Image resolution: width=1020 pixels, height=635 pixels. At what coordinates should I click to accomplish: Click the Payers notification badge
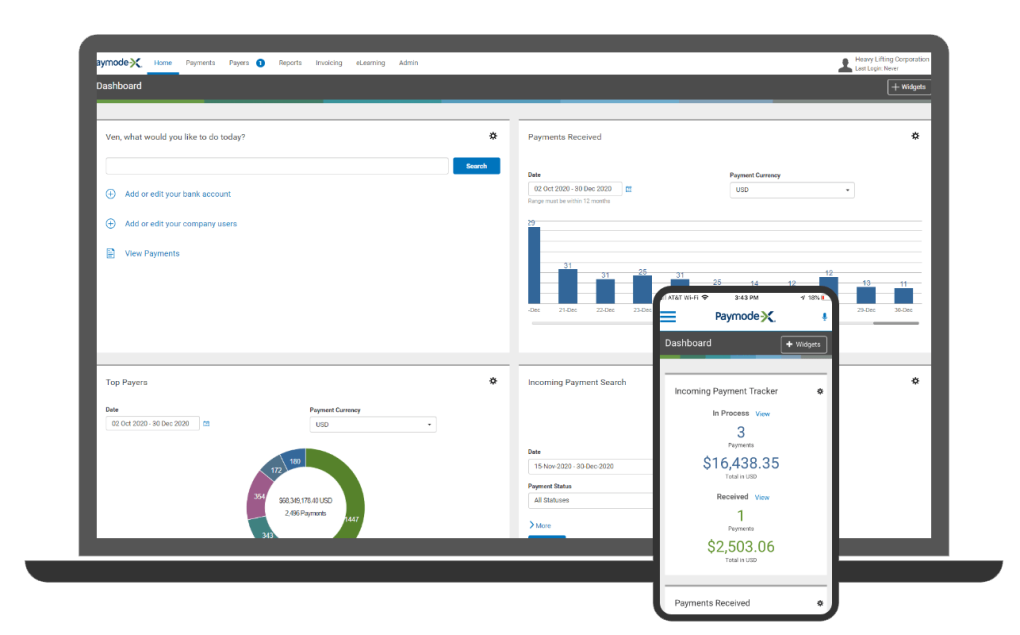pyautogui.click(x=260, y=63)
